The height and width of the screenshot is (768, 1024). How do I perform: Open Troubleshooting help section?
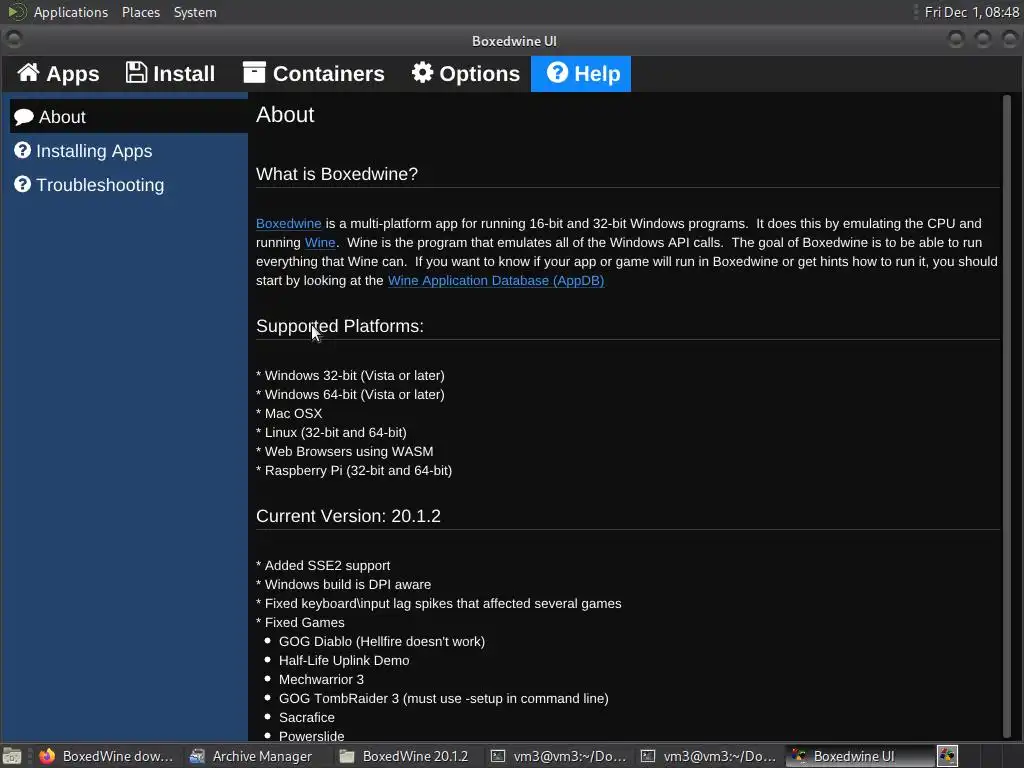[x=129, y=185]
